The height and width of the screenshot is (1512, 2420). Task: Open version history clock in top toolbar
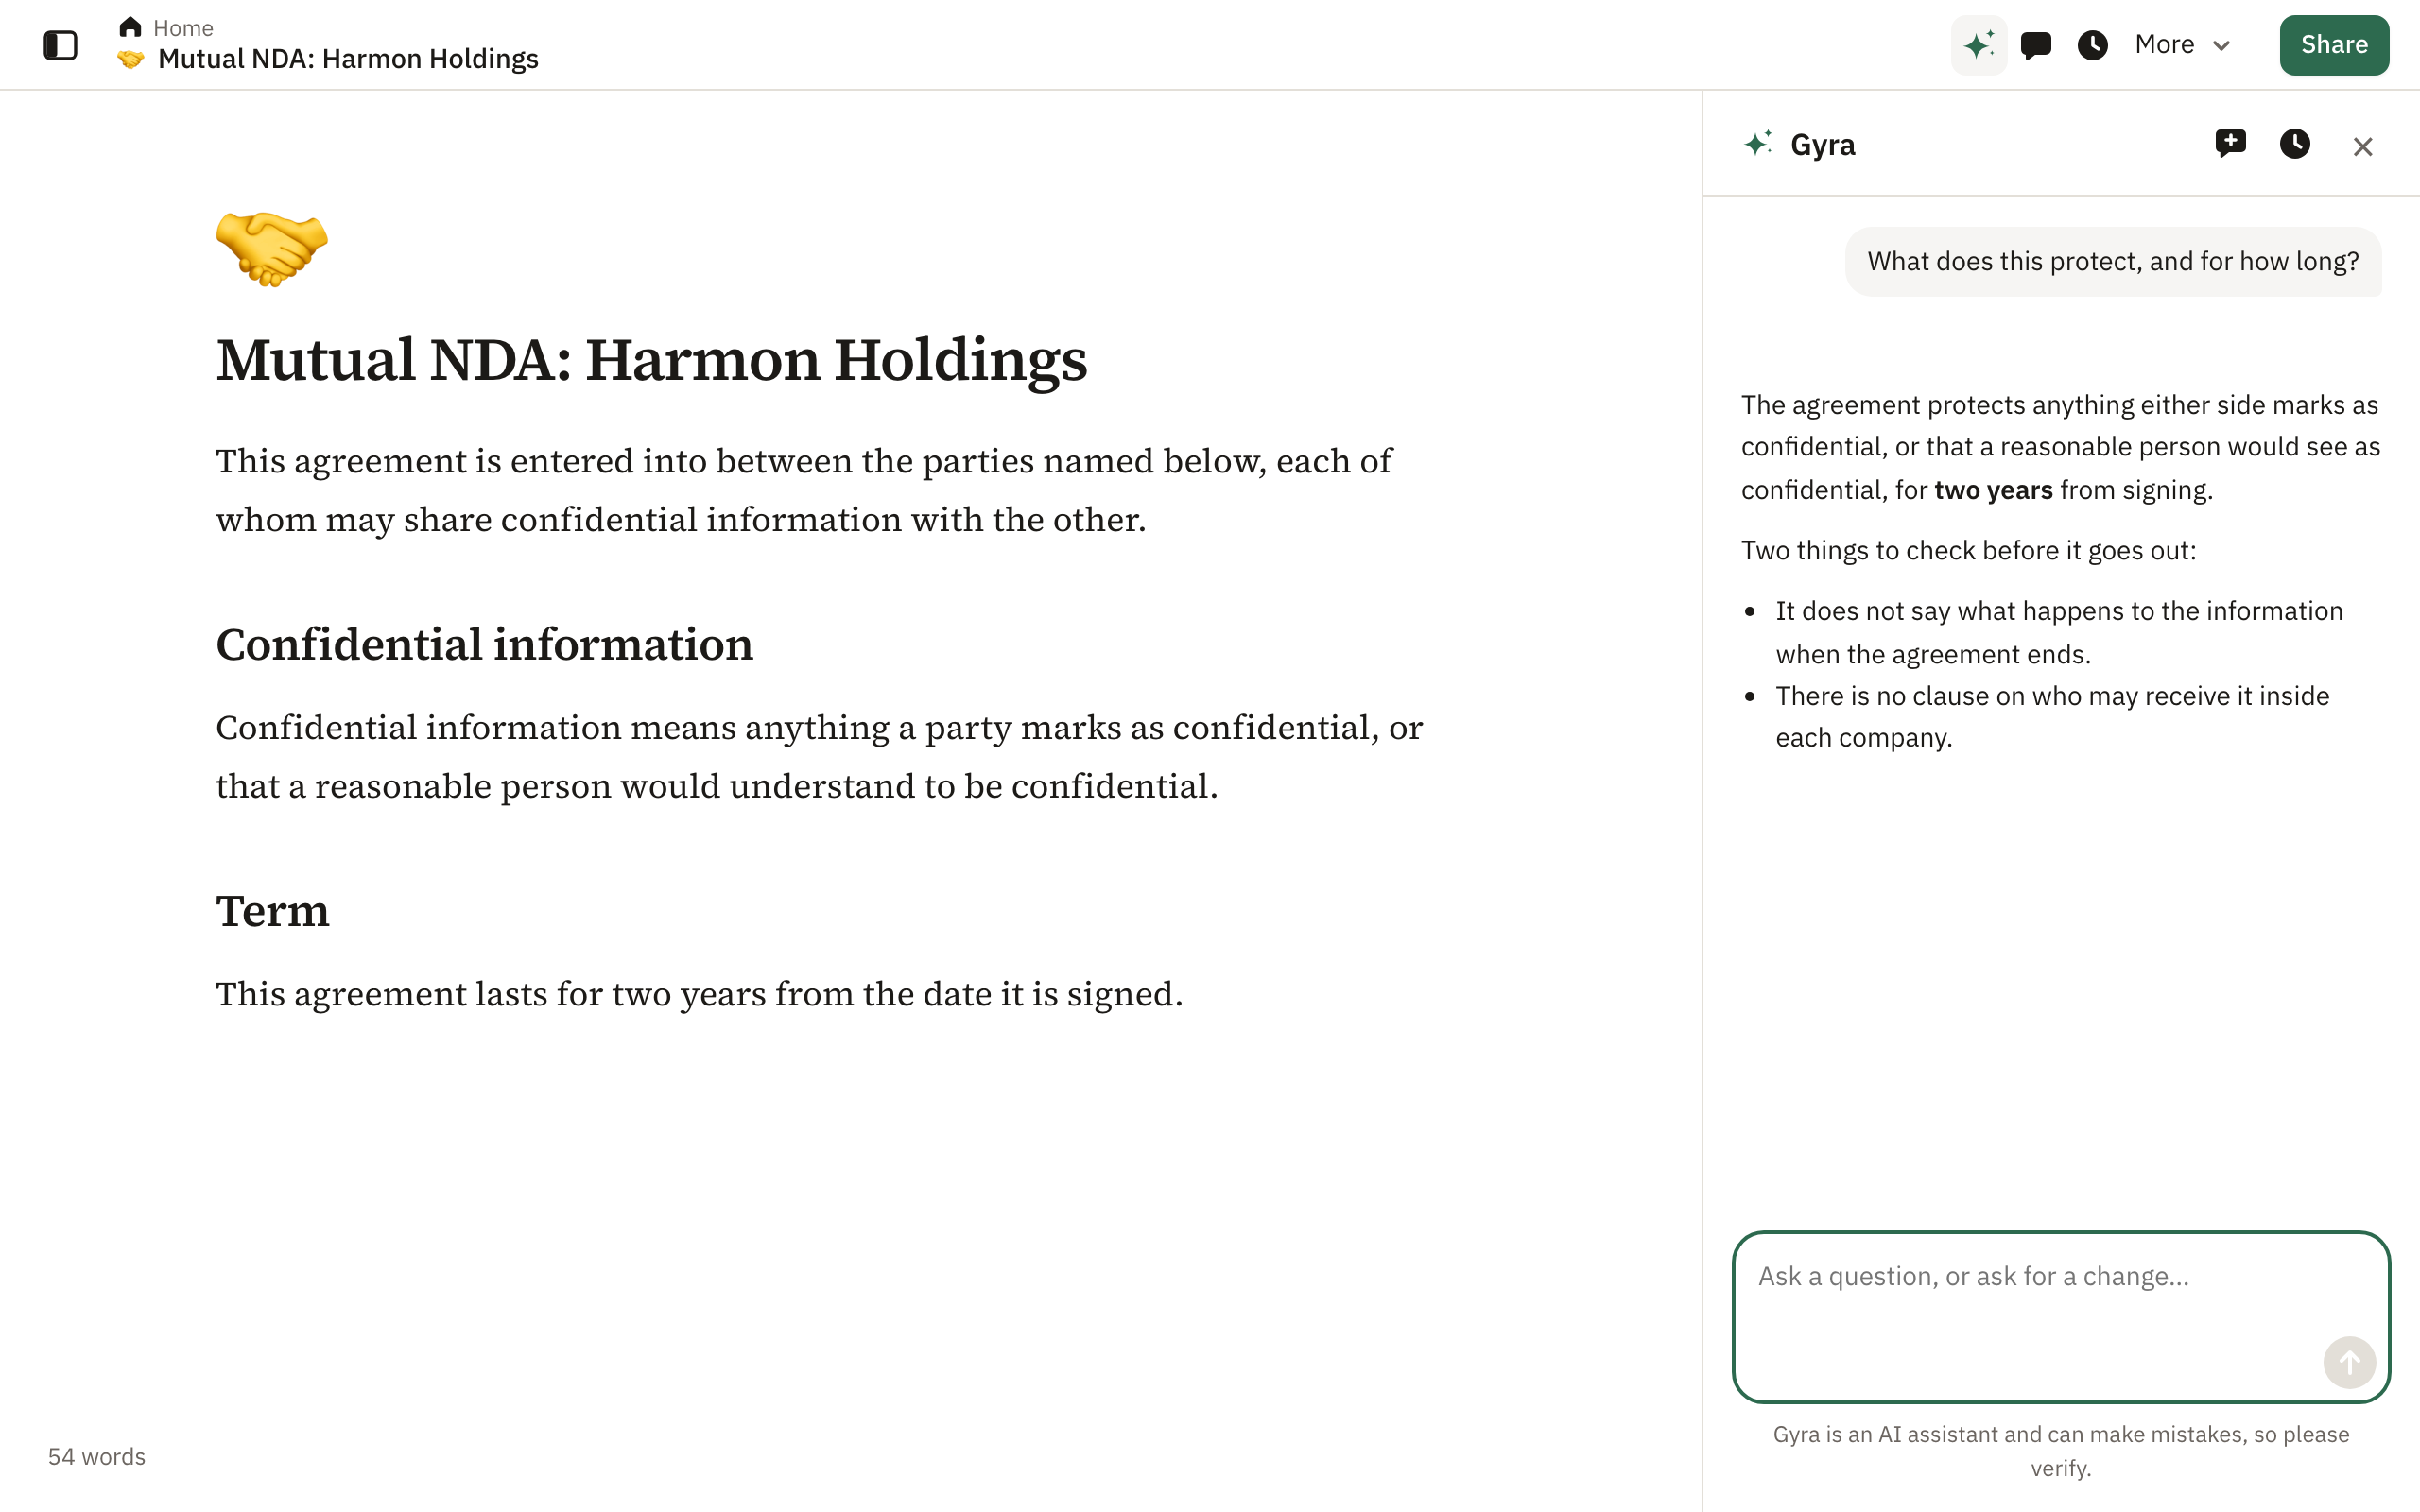[x=2092, y=45]
